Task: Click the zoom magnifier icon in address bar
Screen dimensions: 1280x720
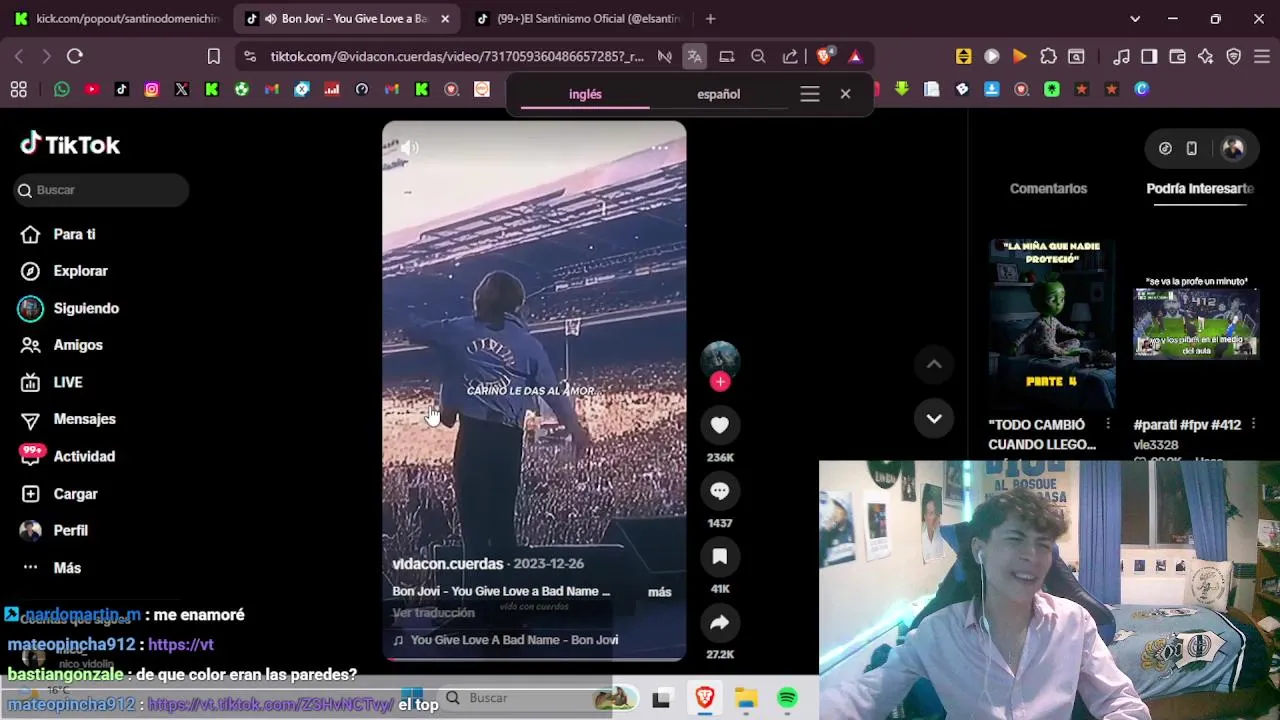Action: click(758, 56)
